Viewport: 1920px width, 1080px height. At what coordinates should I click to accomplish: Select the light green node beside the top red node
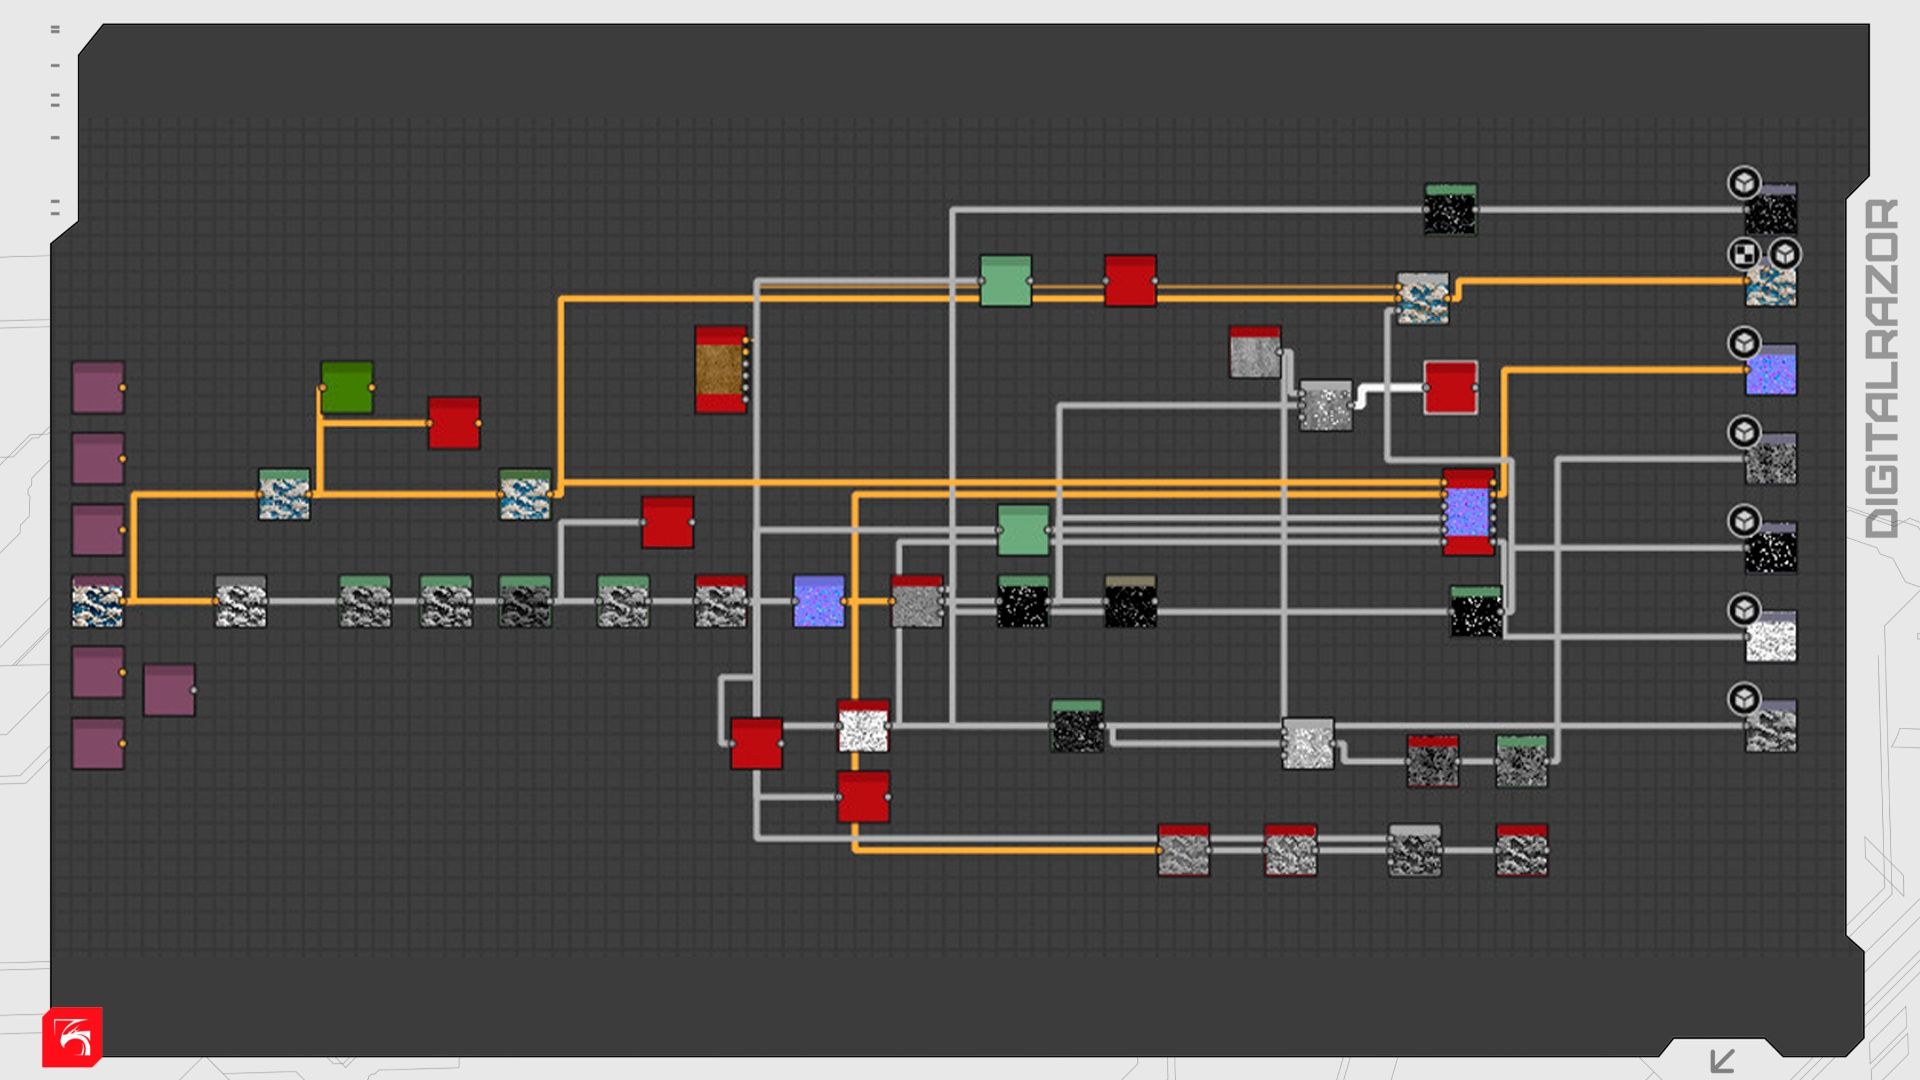pyautogui.click(x=1005, y=281)
